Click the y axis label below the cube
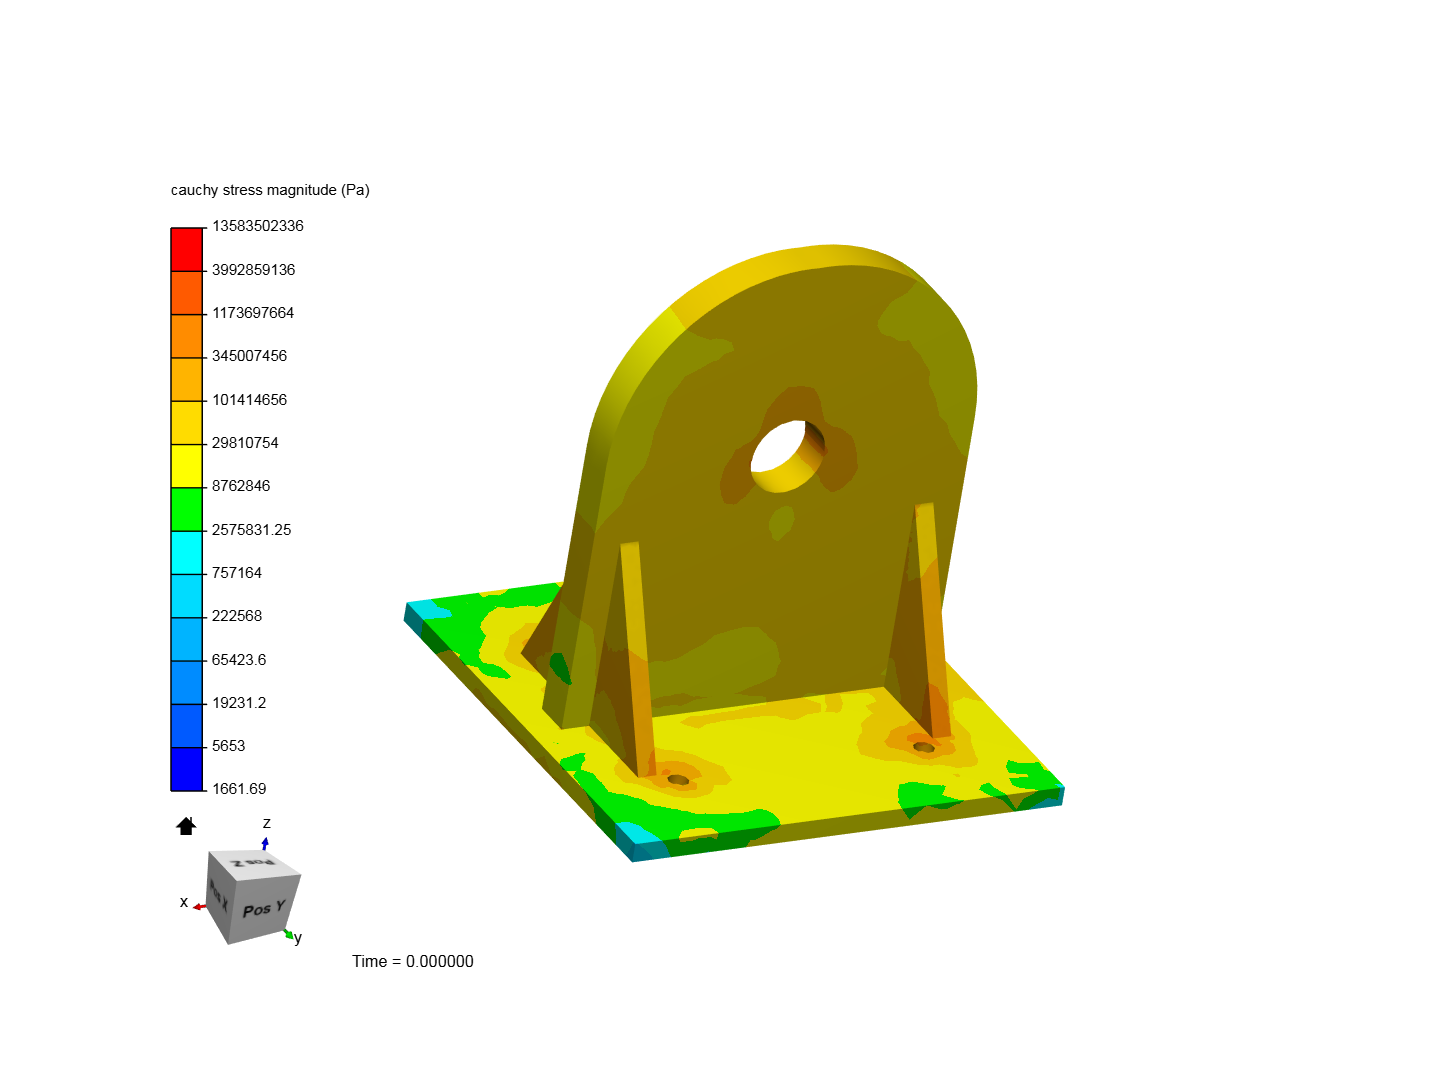The width and height of the screenshot is (1440, 1080). 298,938
